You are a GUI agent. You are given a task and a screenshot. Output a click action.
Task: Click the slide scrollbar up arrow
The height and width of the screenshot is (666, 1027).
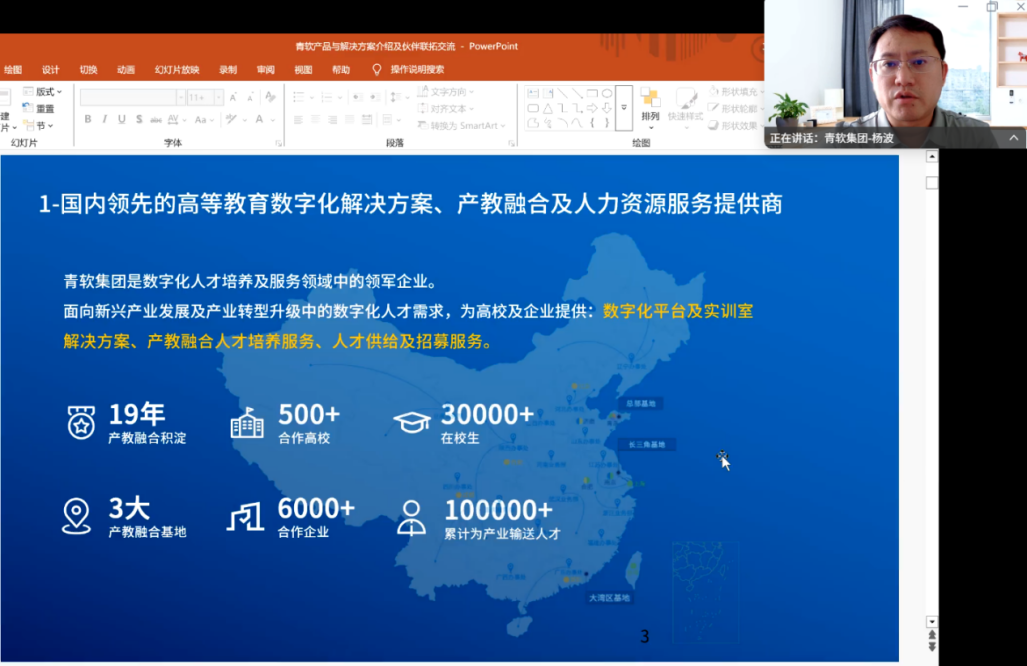tap(932, 157)
